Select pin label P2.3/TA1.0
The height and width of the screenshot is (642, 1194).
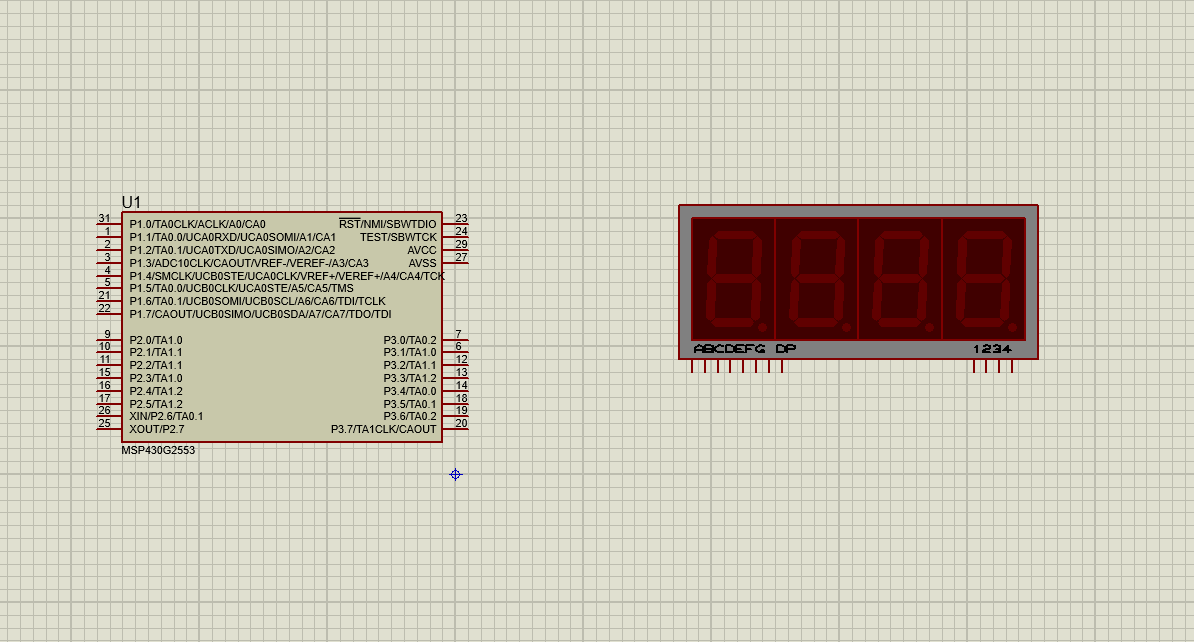156,378
